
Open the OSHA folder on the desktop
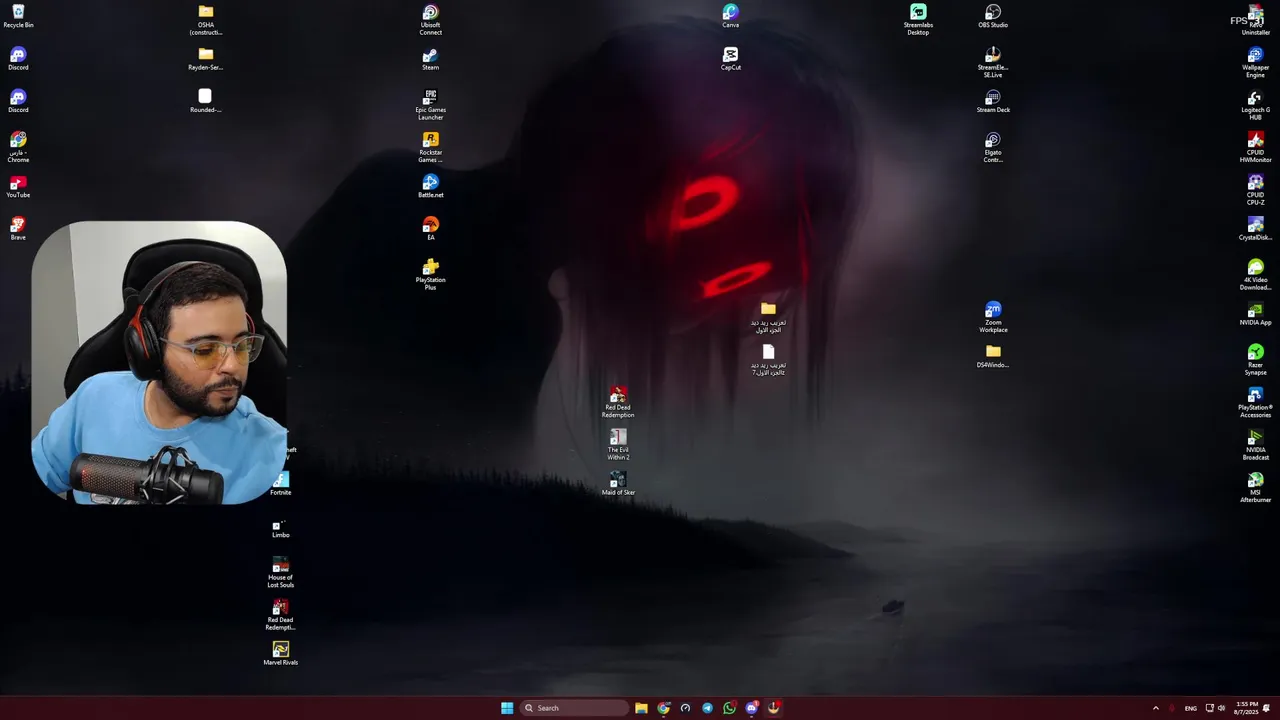[205, 19]
